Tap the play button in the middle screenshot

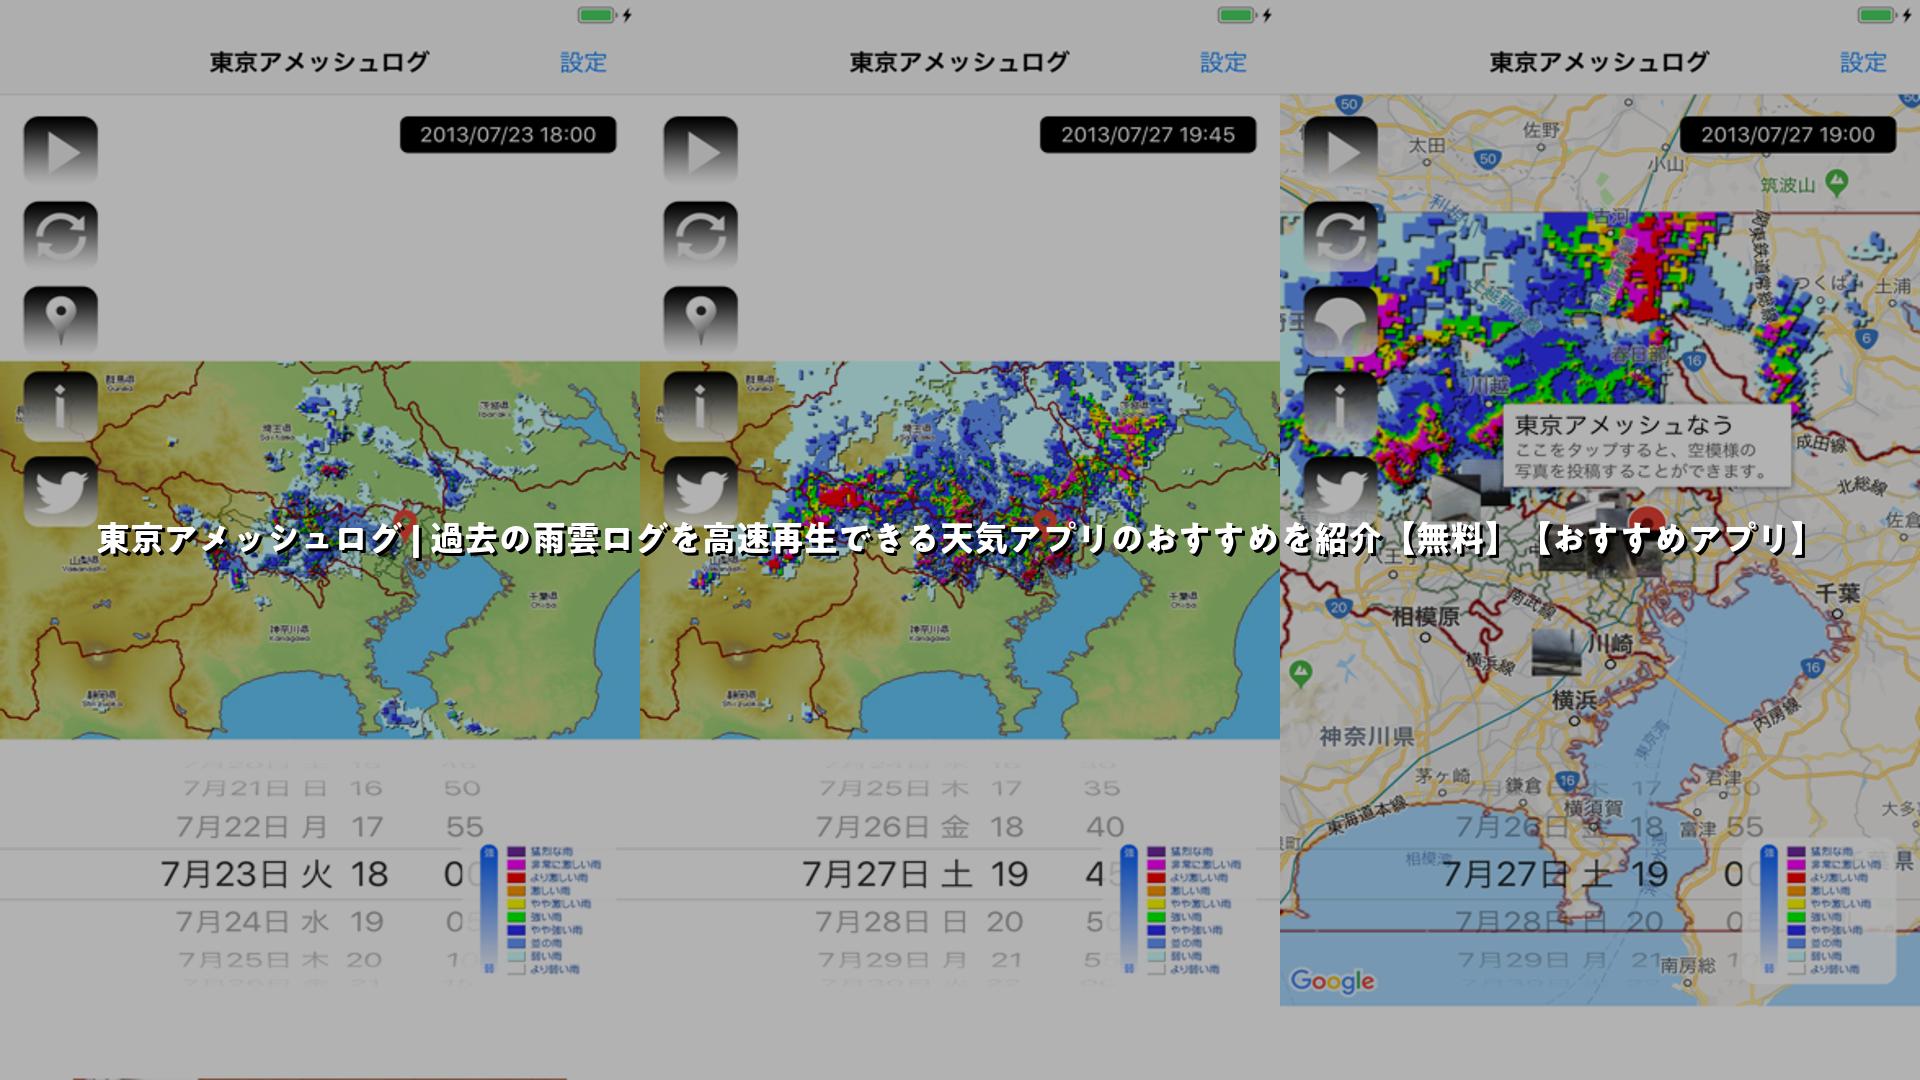(x=701, y=152)
